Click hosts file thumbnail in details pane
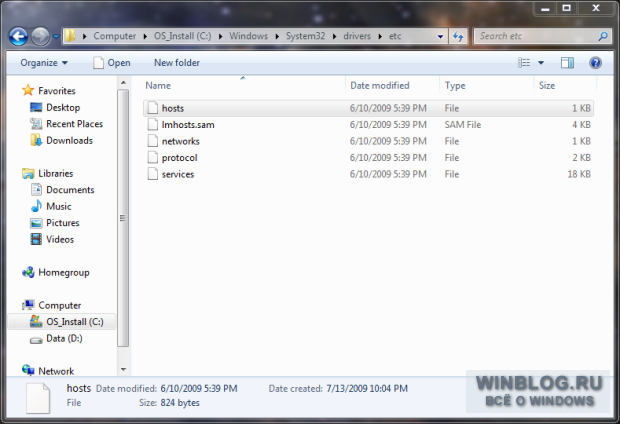The width and height of the screenshot is (620, 424). (38, 398)
